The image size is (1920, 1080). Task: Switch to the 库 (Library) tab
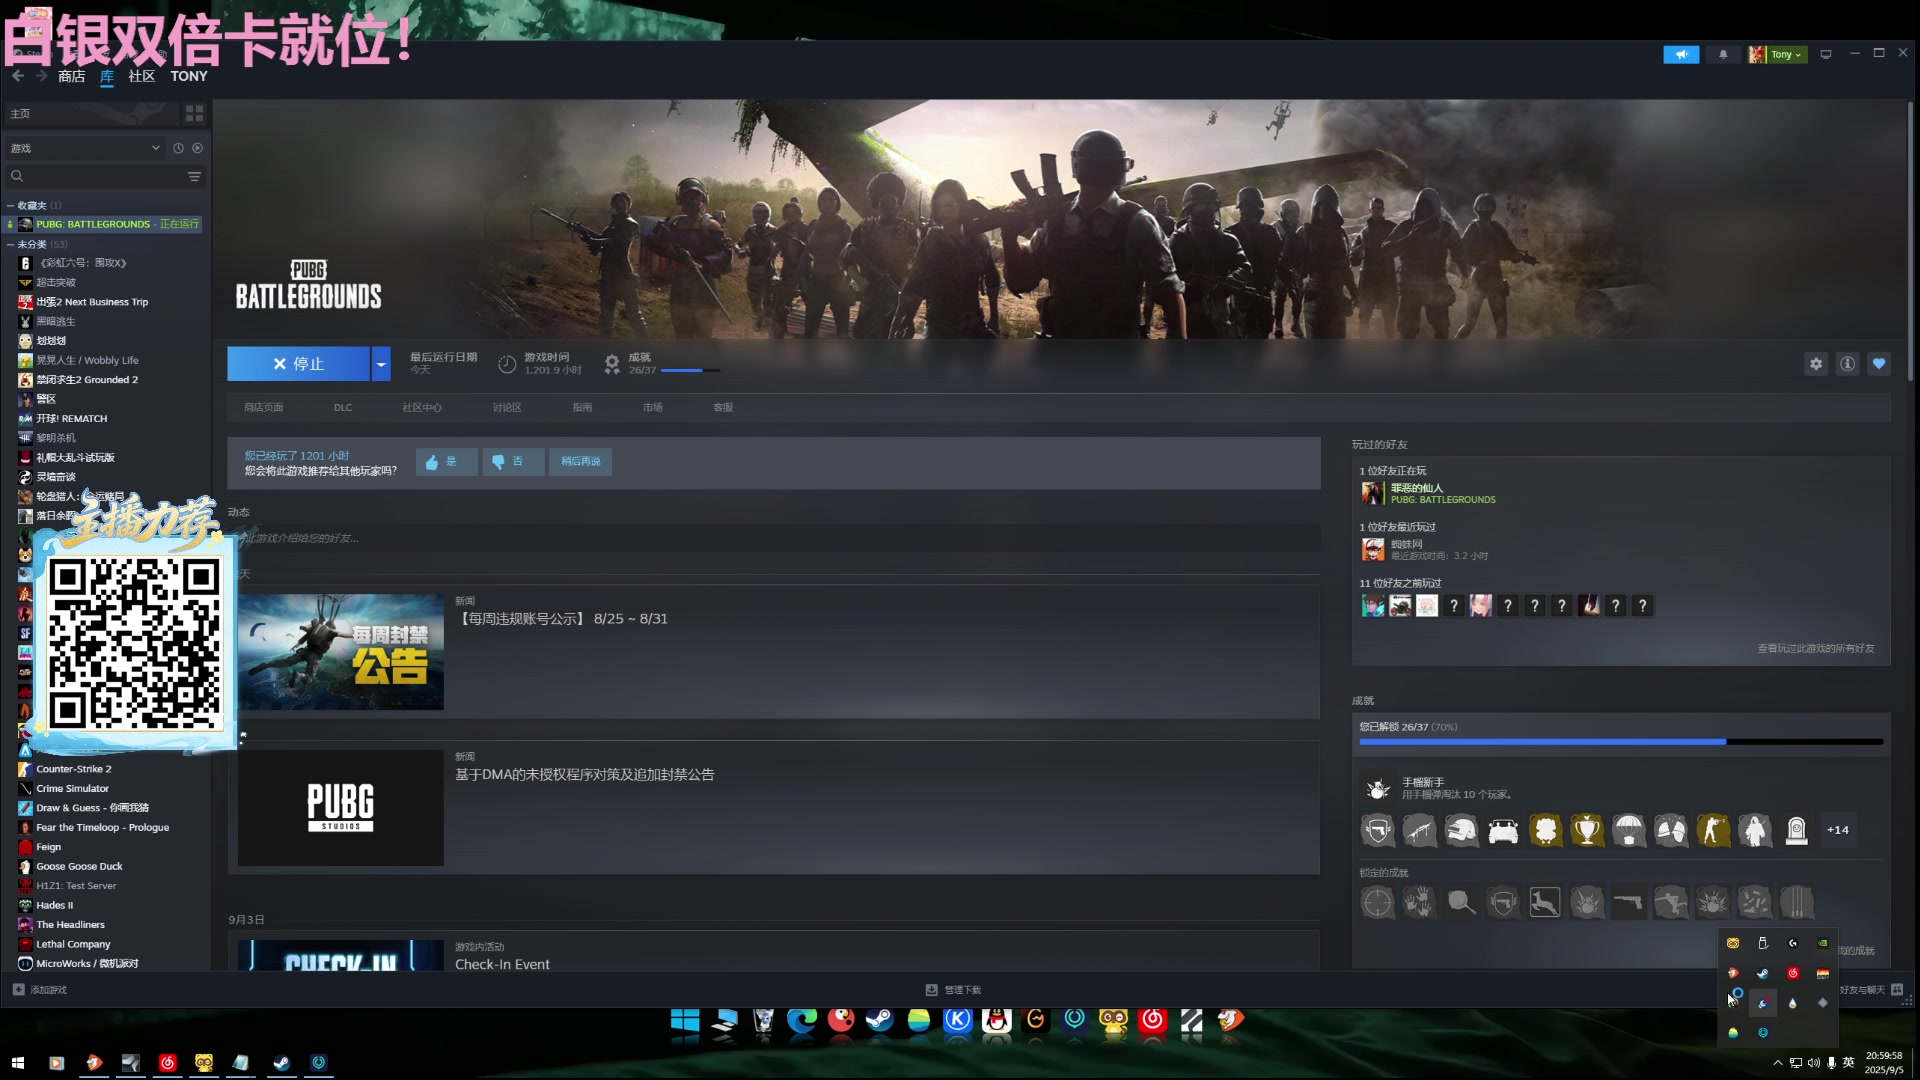point(107,76)
